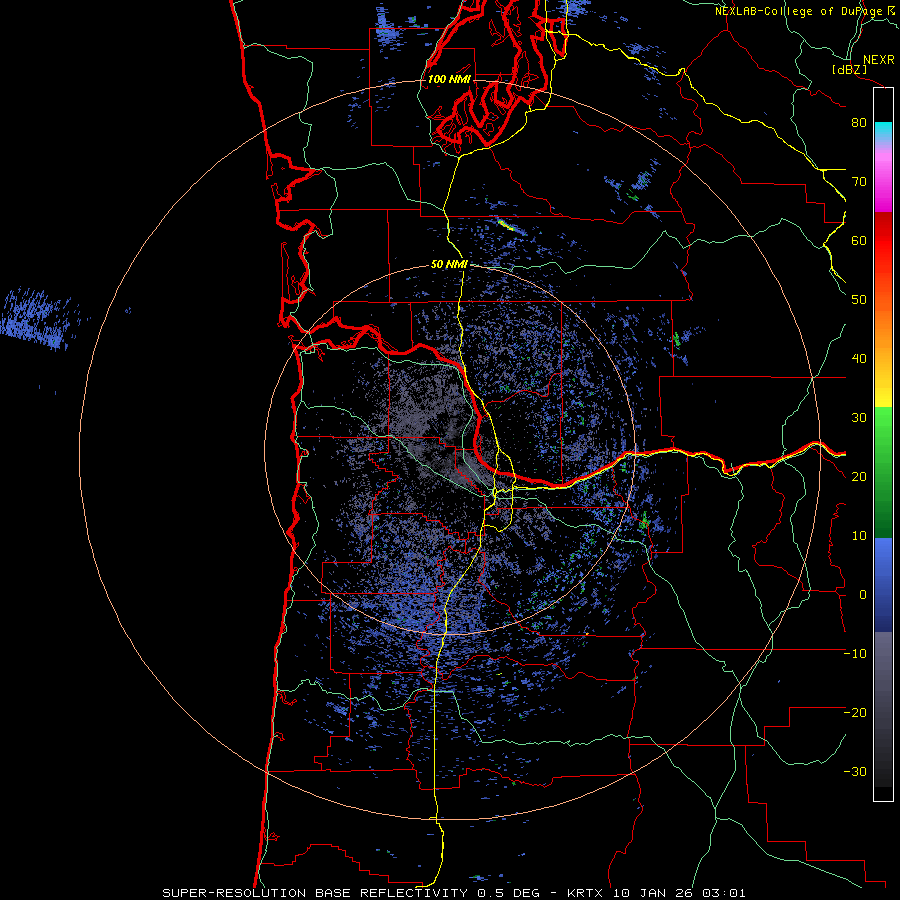900x900 pixels.
Task: Click the "80" value on the dBZ scale
Action: click(859, 122)
